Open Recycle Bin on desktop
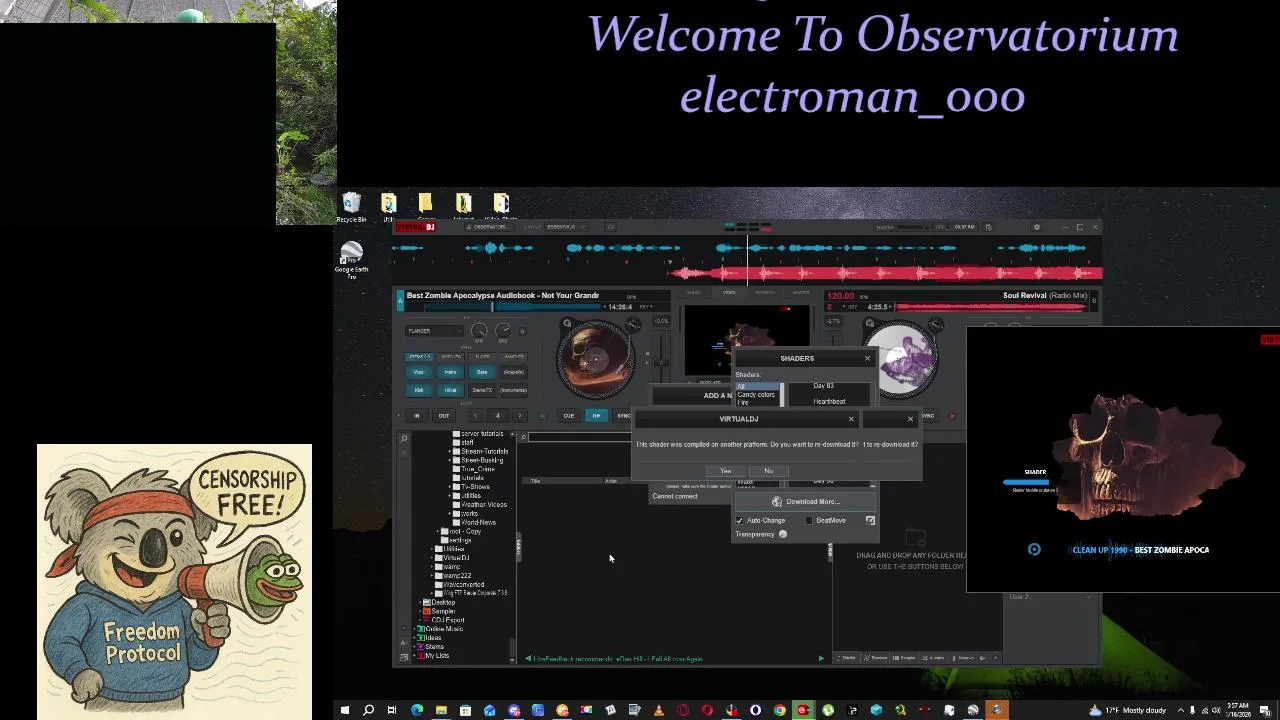Viewport: 1280px width, 720px height. coord(351,208)
